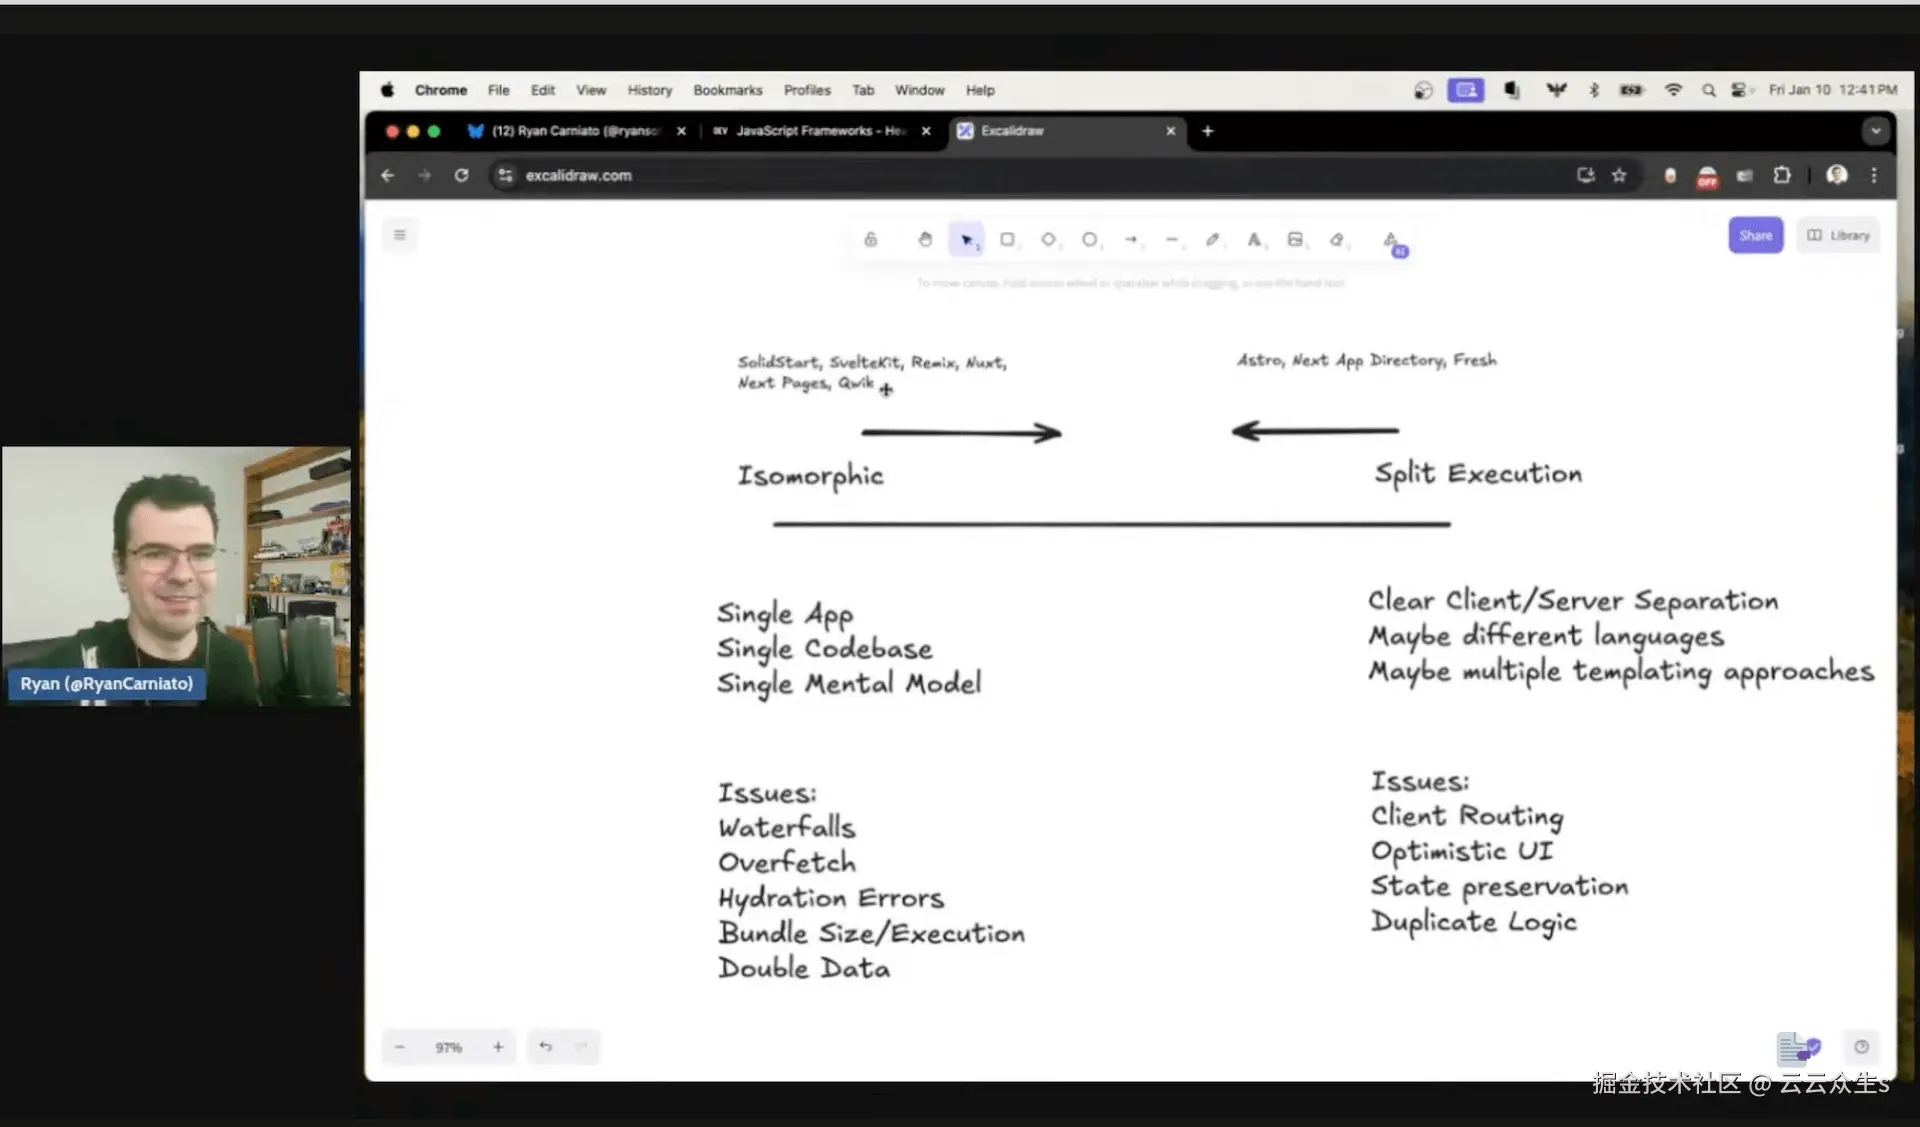Select the Ellipse shape tool

[x=1089, y=240]
